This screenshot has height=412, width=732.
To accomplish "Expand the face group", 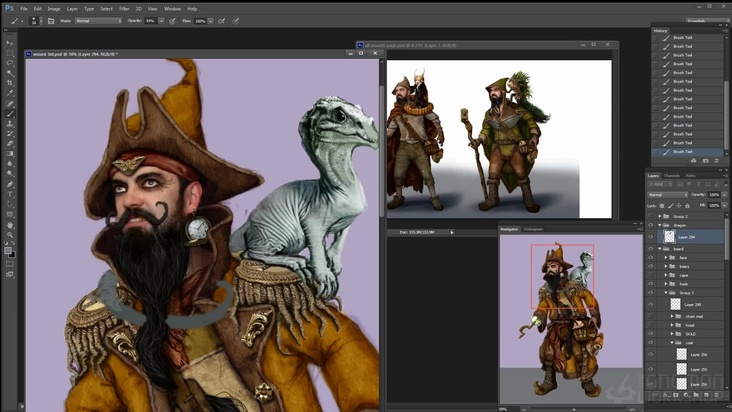I will (x=666, y=258).
